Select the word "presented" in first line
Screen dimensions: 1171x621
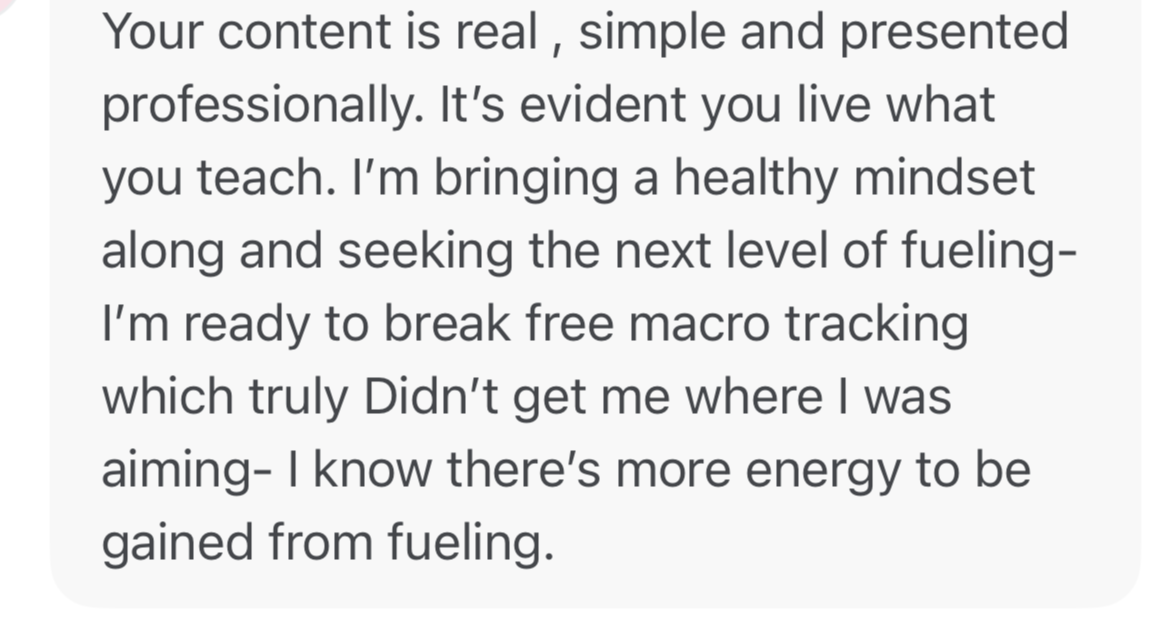(x=954, y=33)
